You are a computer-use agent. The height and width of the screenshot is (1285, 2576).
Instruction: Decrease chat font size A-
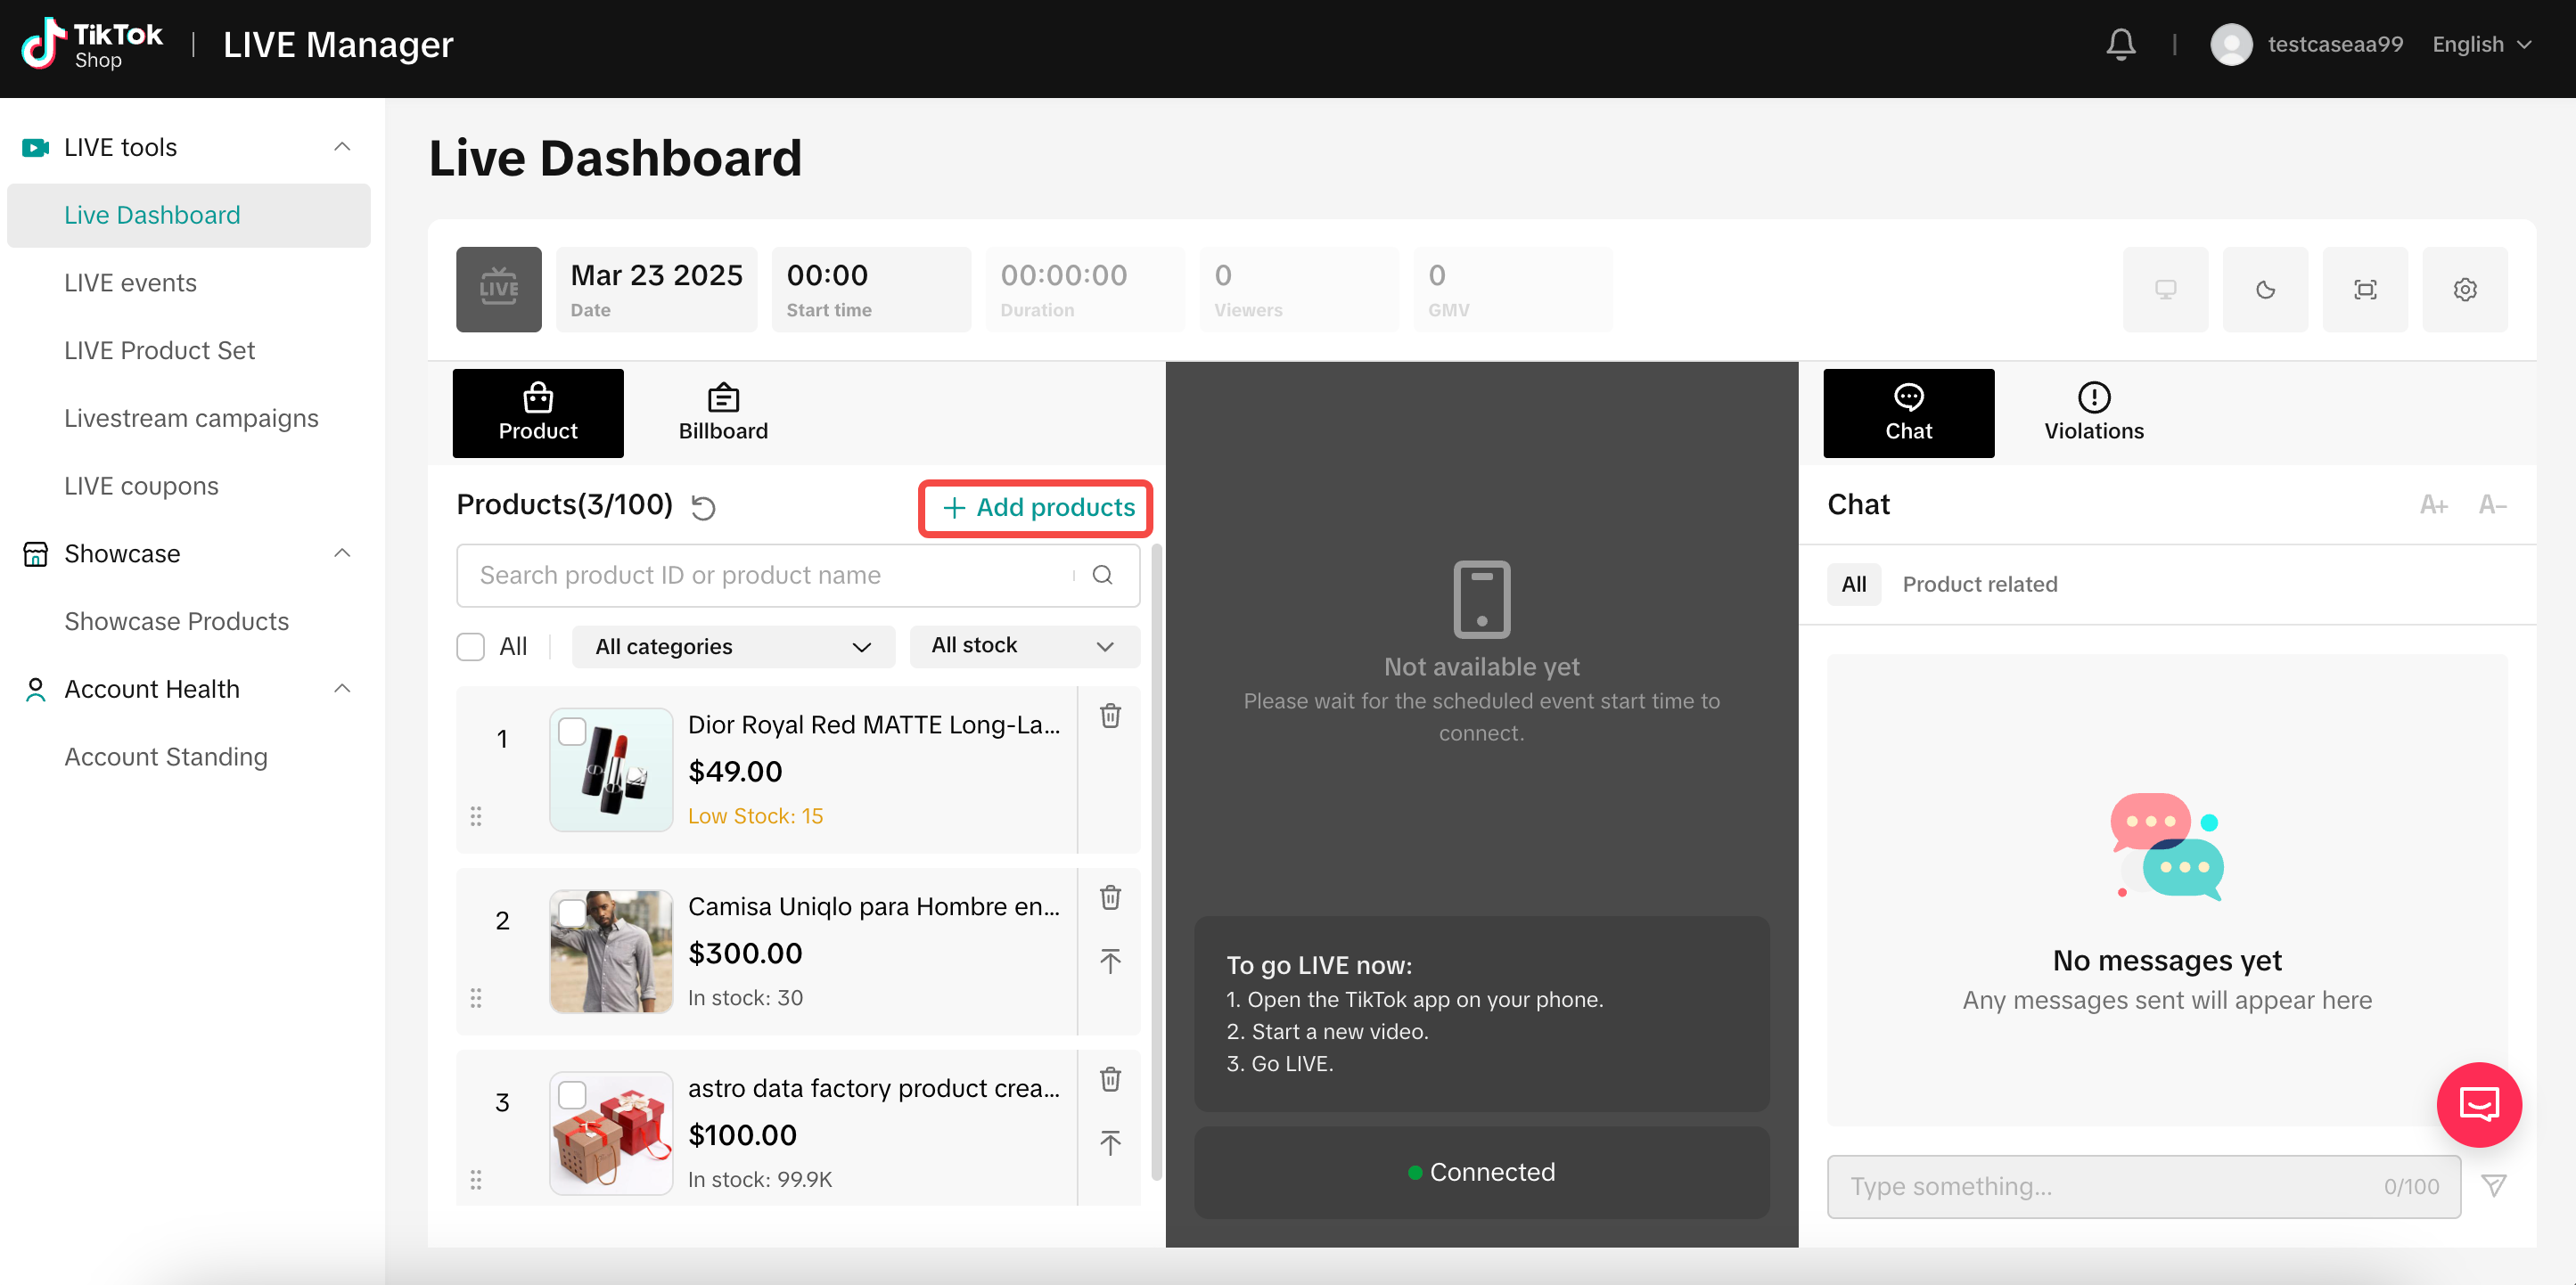click(x=2493, y=505)
